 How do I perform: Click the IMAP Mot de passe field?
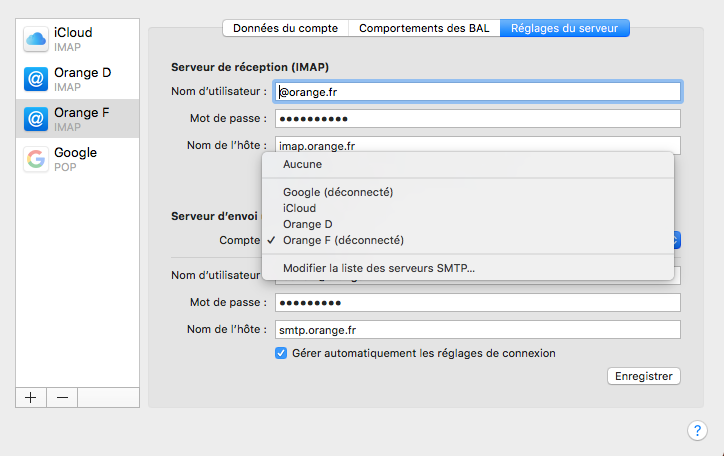coord(478,119)
